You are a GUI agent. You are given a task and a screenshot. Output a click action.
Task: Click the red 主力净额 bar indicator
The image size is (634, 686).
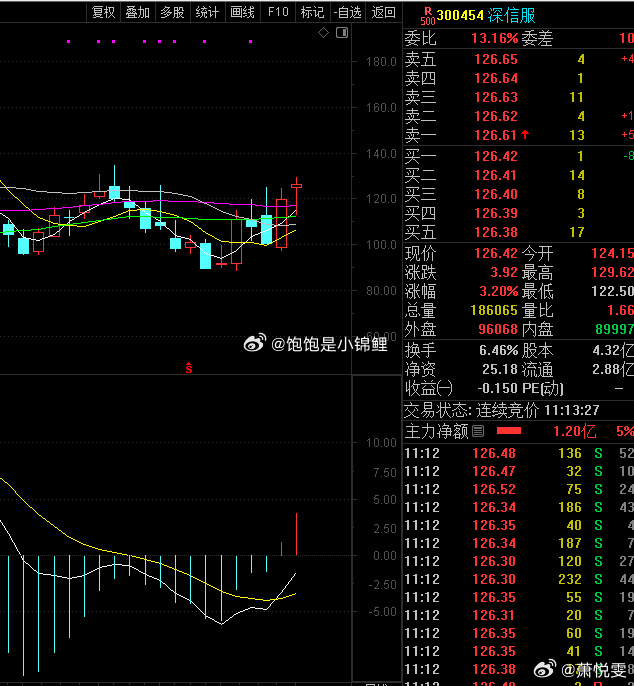(x=509, y=431)
